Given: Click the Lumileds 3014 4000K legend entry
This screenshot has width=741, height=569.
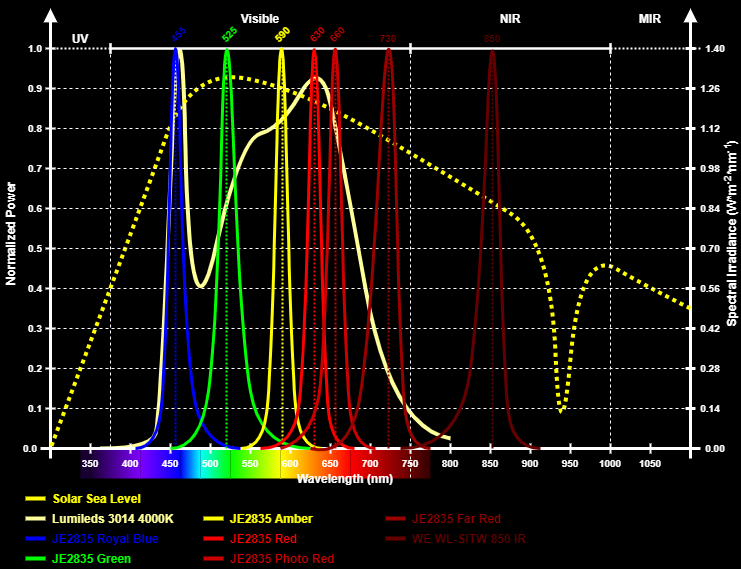Looking at the screenshot, I should (100, 519).
